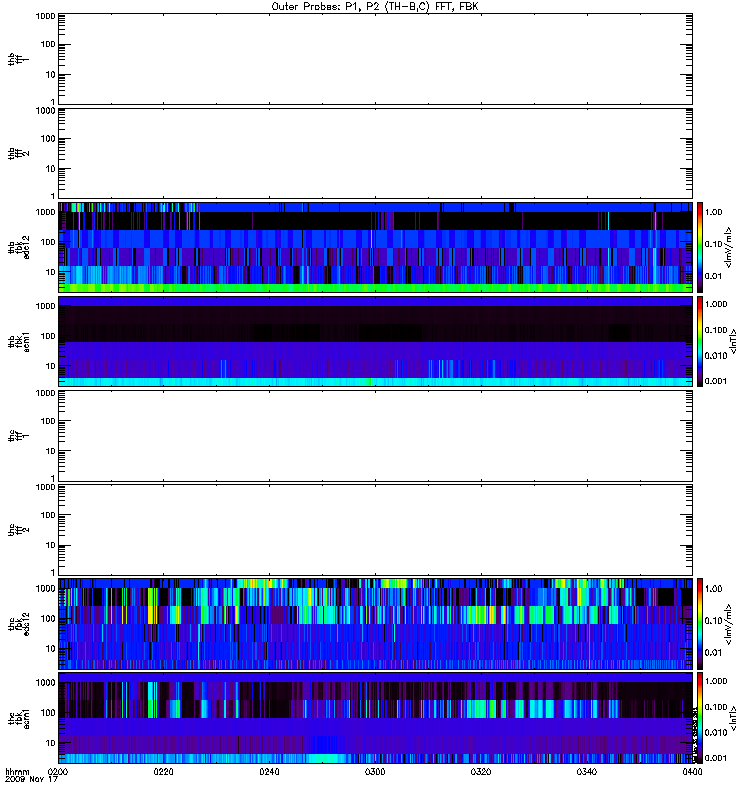Click the "0.001" tick on thb scm1 color bar
This screenshot has height=800, width=750.
tap(715, 381)
